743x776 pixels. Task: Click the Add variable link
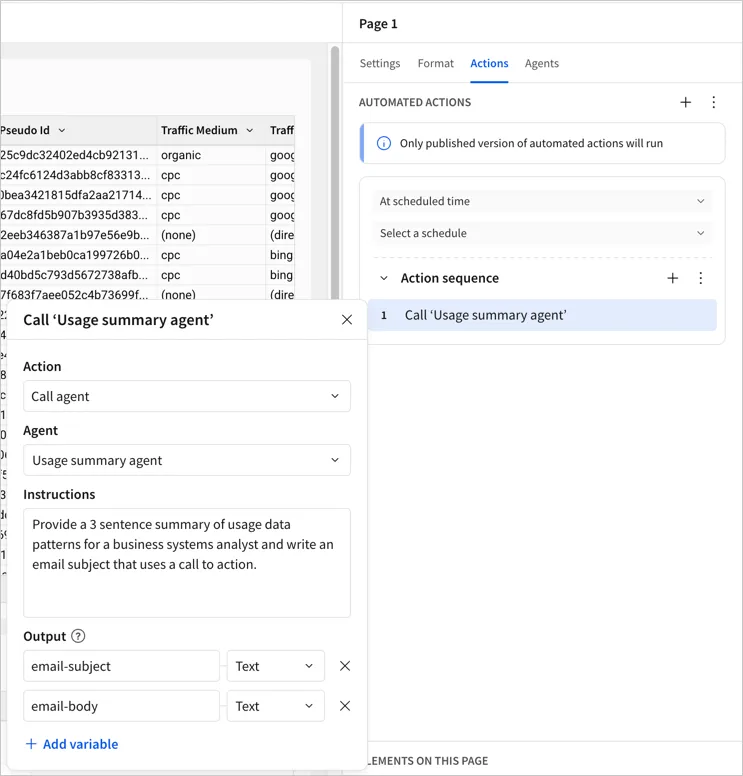click(x=72, y=744)
